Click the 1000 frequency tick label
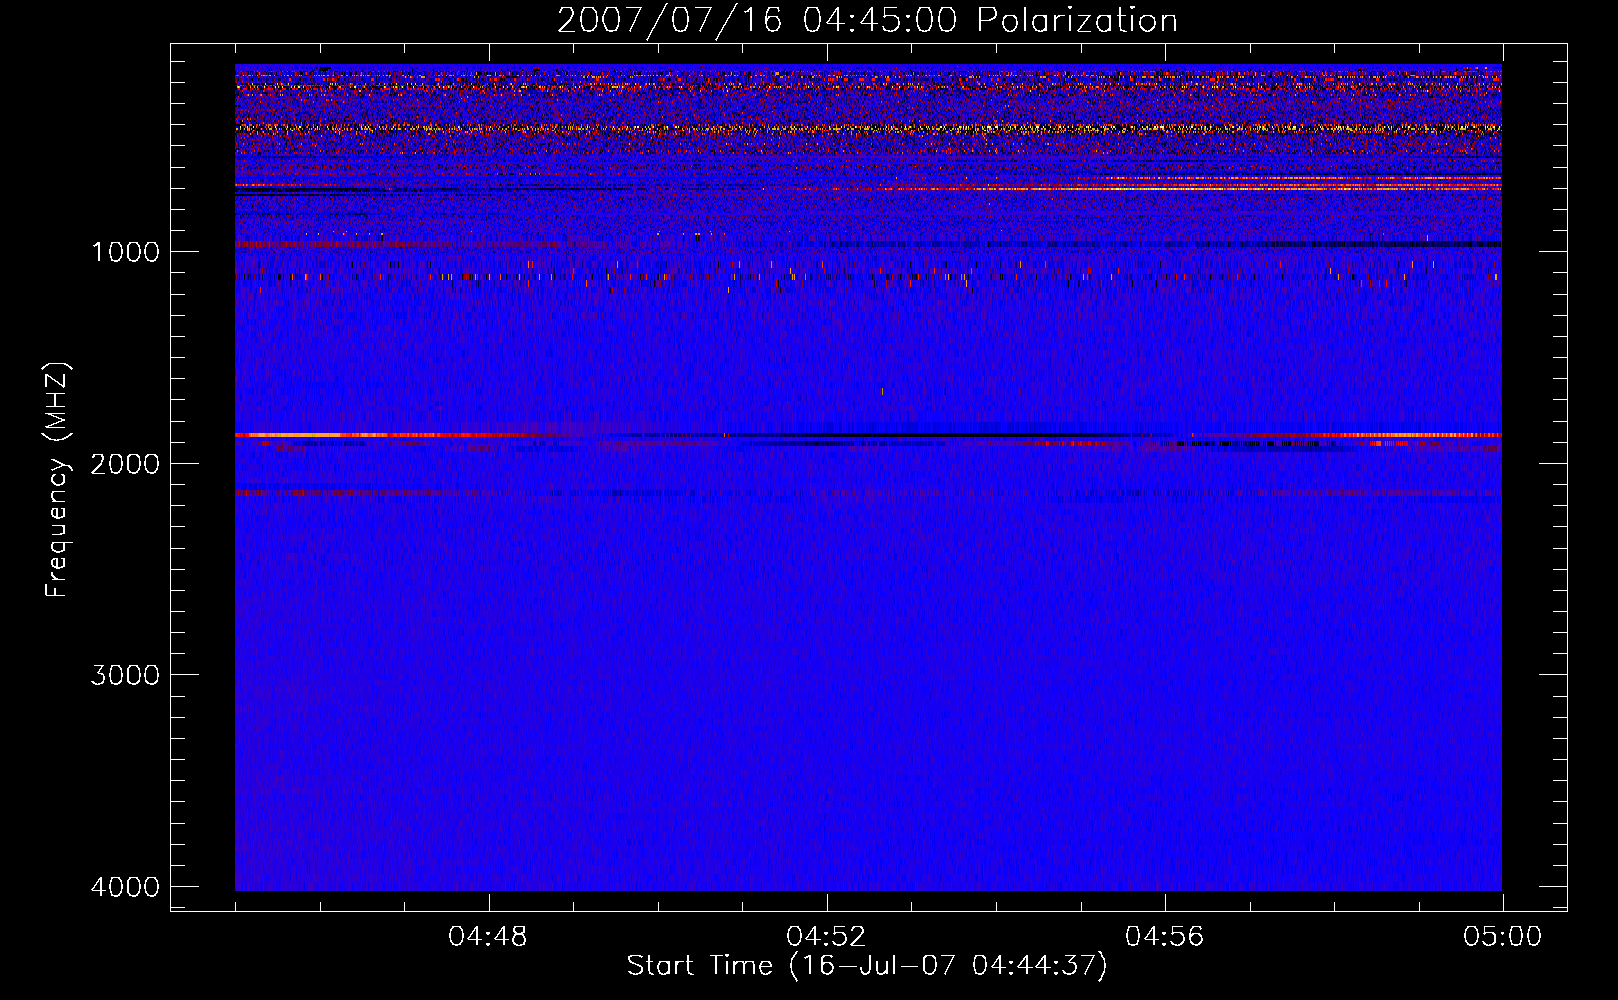Image resolution: width=1618 pixels, height=1000 pixels. (x=125, y=252)
